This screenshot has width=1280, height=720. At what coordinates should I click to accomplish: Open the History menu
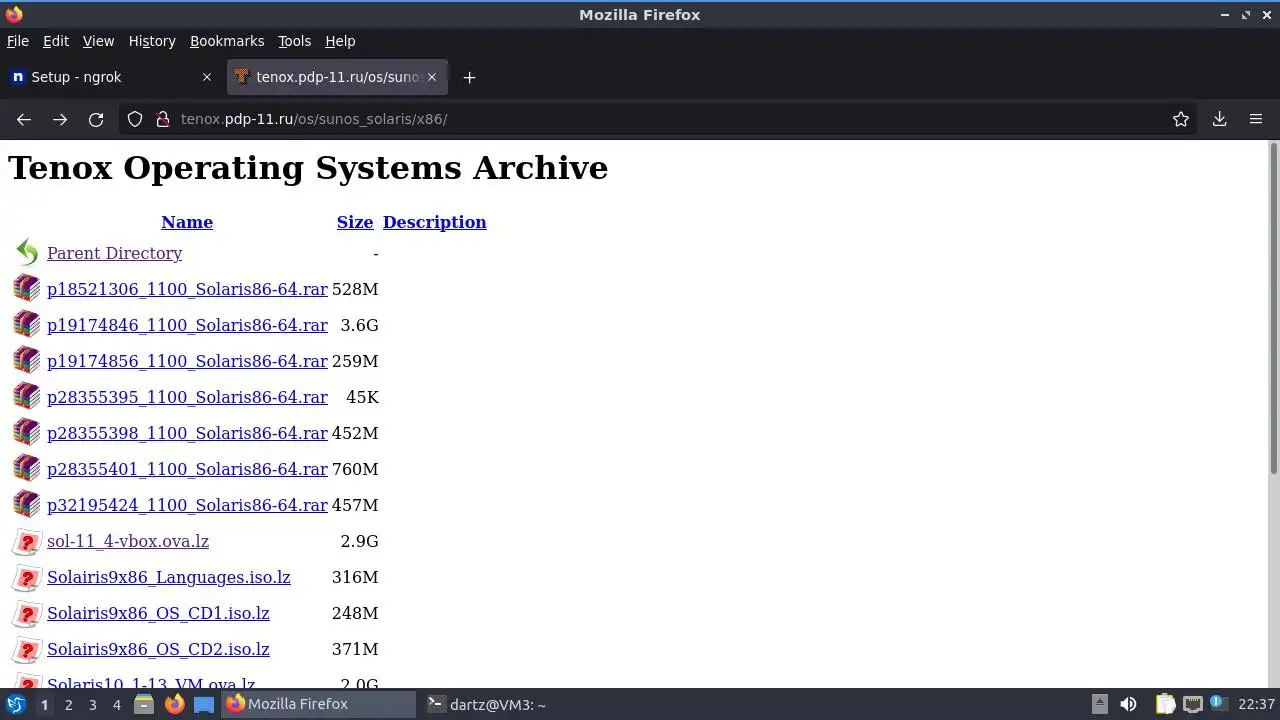[x=152, y=41]
